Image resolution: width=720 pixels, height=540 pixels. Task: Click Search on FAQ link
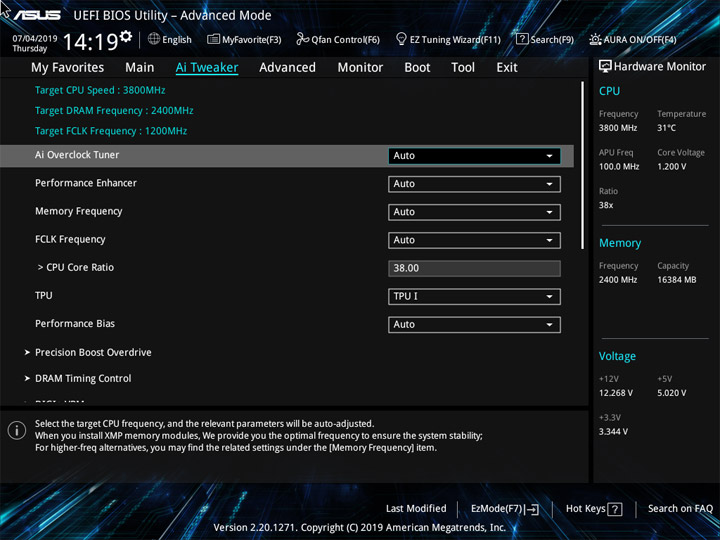680,508
